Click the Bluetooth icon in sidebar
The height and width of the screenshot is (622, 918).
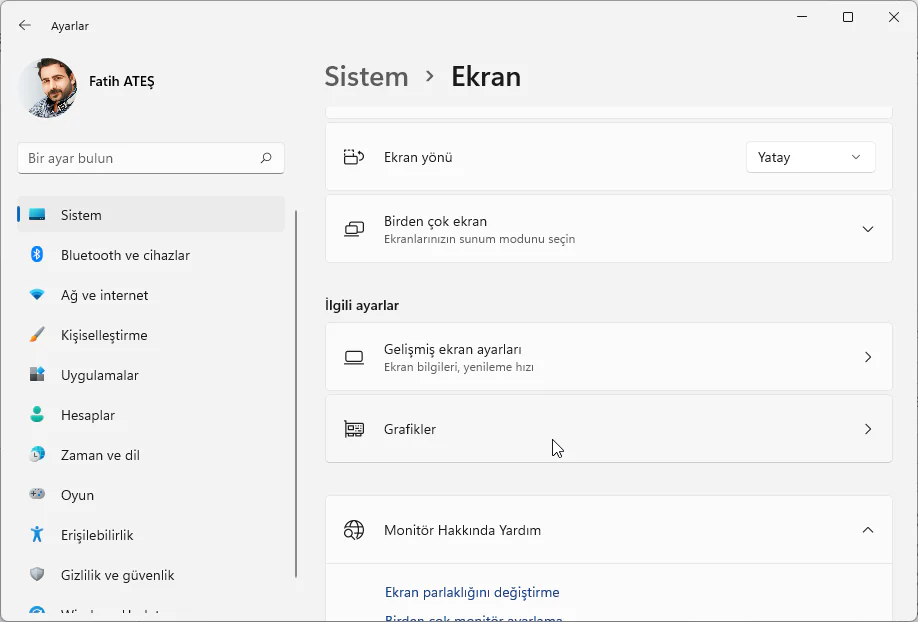tap(37, 254)
